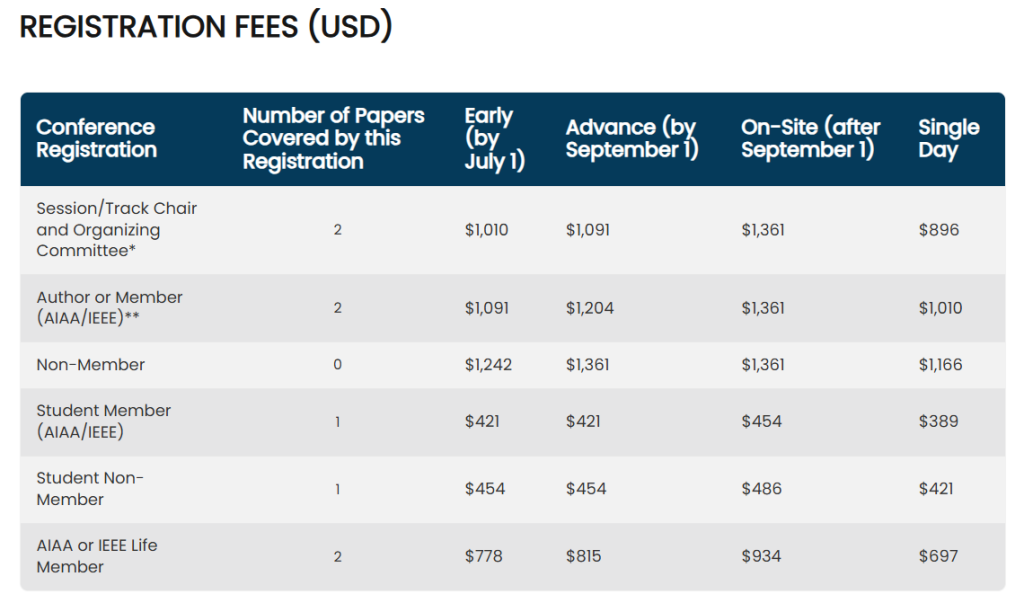
Task: Select the Student Member (AIAA/IEEE) row label
Action: click(x=103, y=422)
